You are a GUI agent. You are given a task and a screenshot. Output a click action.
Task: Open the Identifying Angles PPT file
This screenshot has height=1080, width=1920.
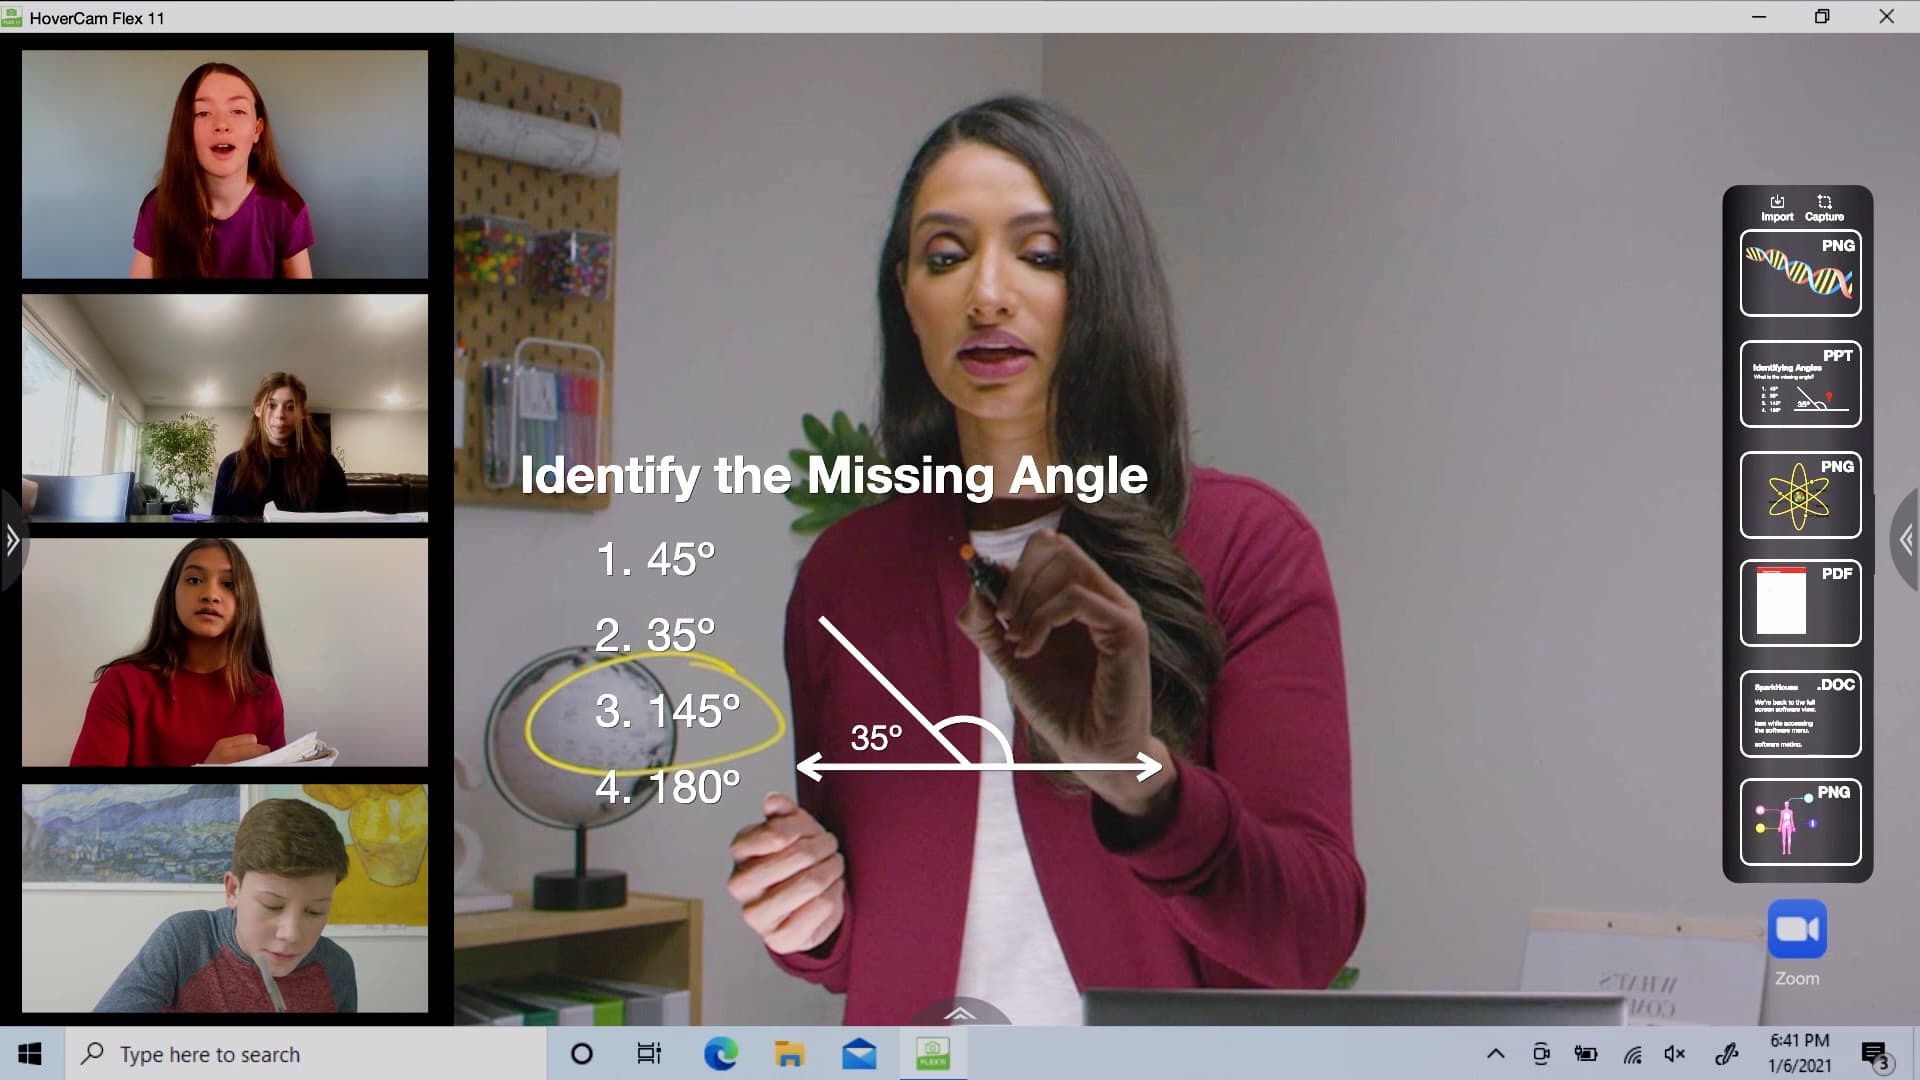[1800, 384]
